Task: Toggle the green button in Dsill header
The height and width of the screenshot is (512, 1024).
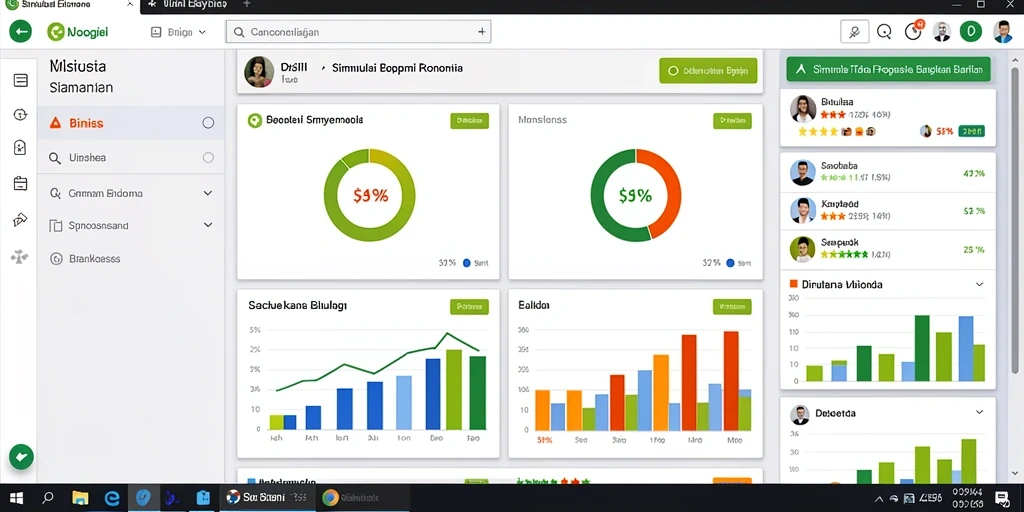Action: click(708, 71)
